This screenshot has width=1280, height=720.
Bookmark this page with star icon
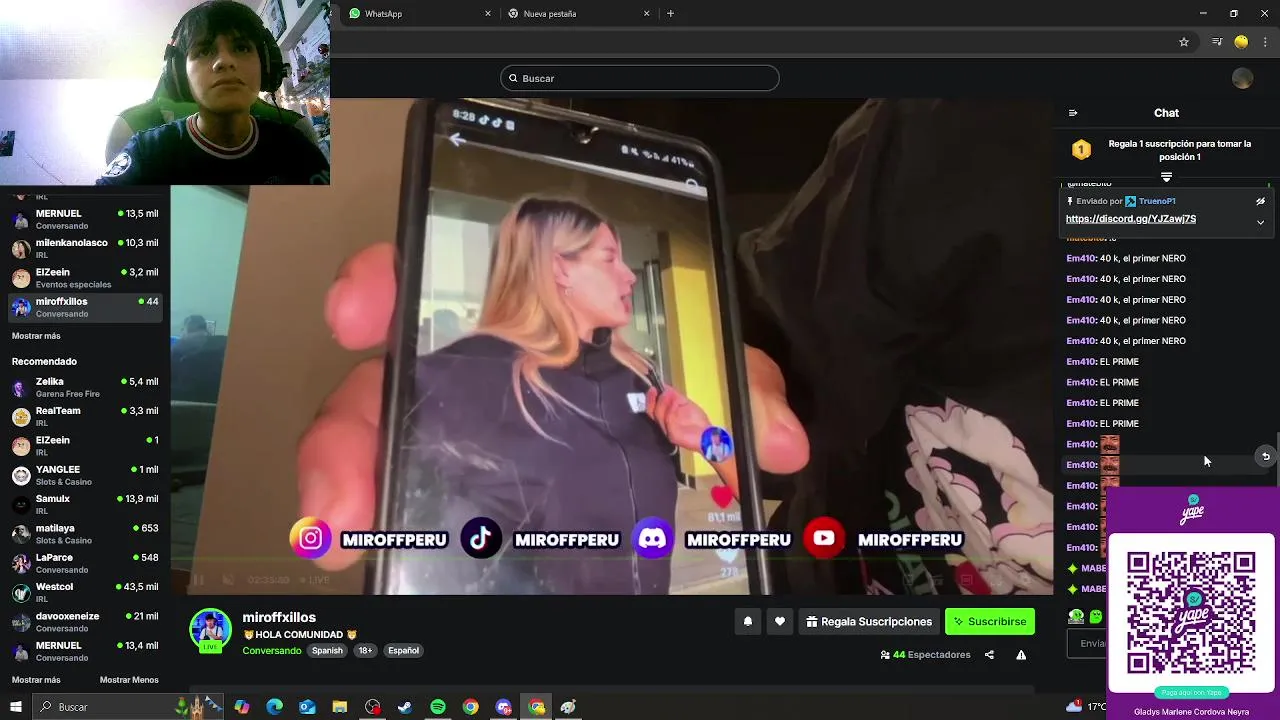[x=1184, y=42]
